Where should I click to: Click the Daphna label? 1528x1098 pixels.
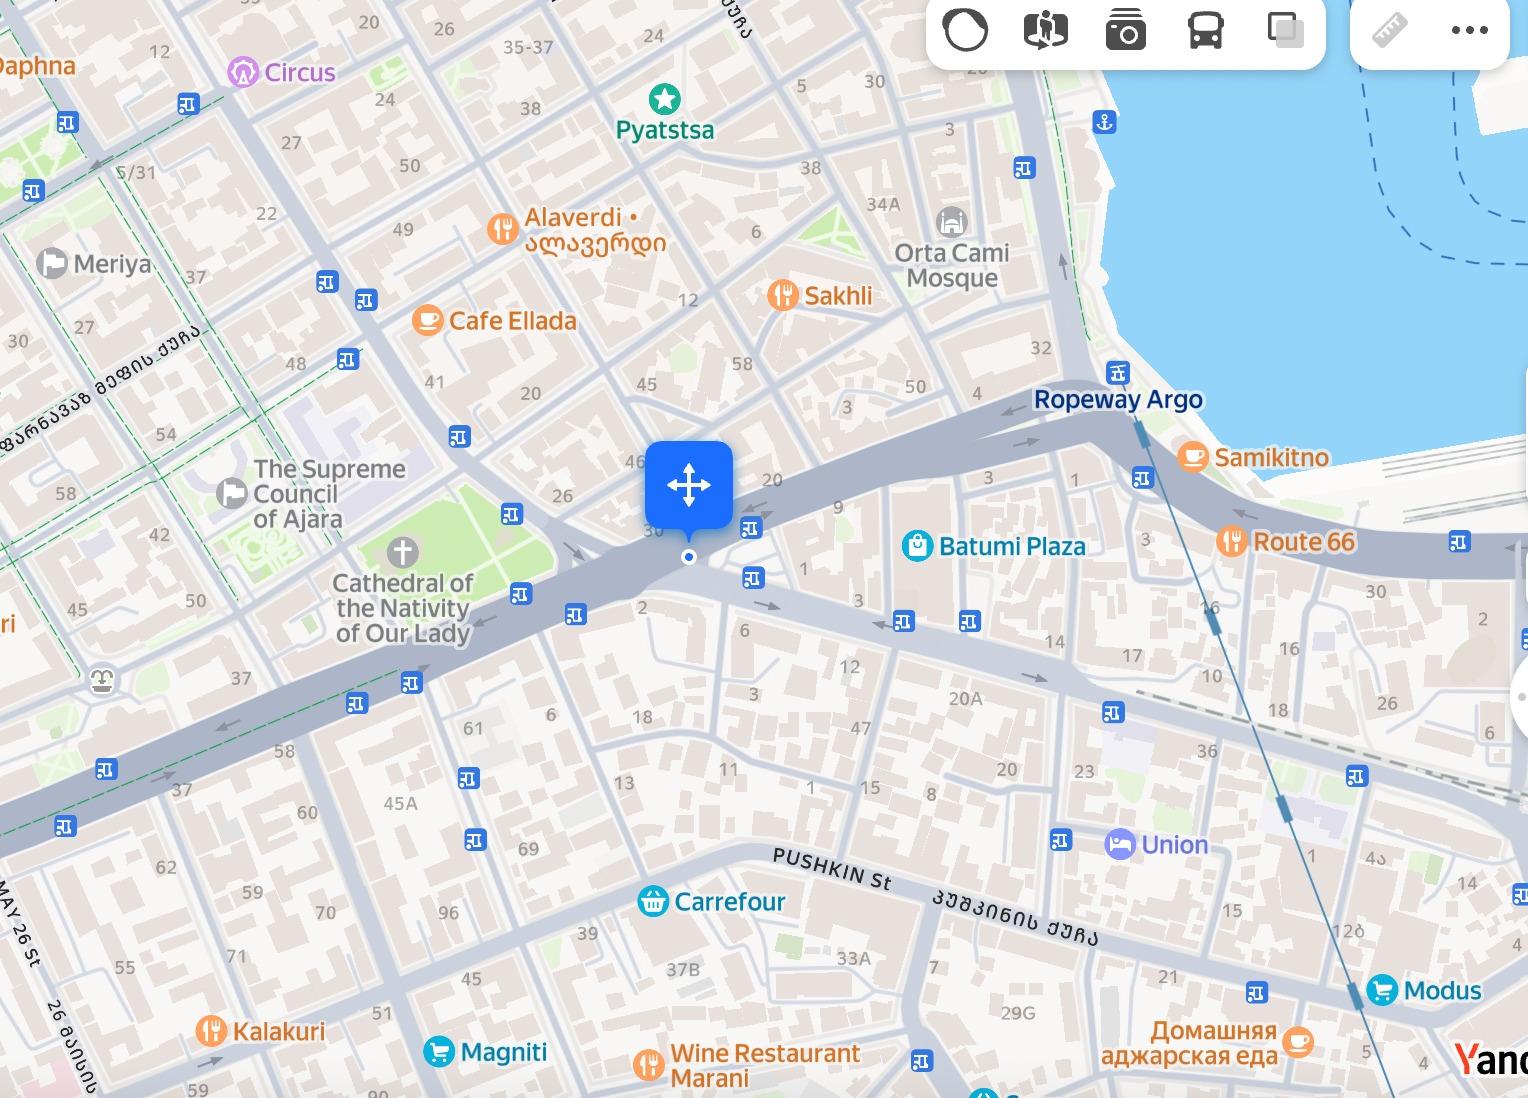click(x=37, y=66)
